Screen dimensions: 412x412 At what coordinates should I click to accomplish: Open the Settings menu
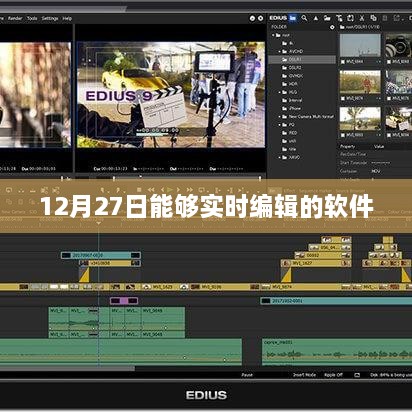click(x=50, y=18)
